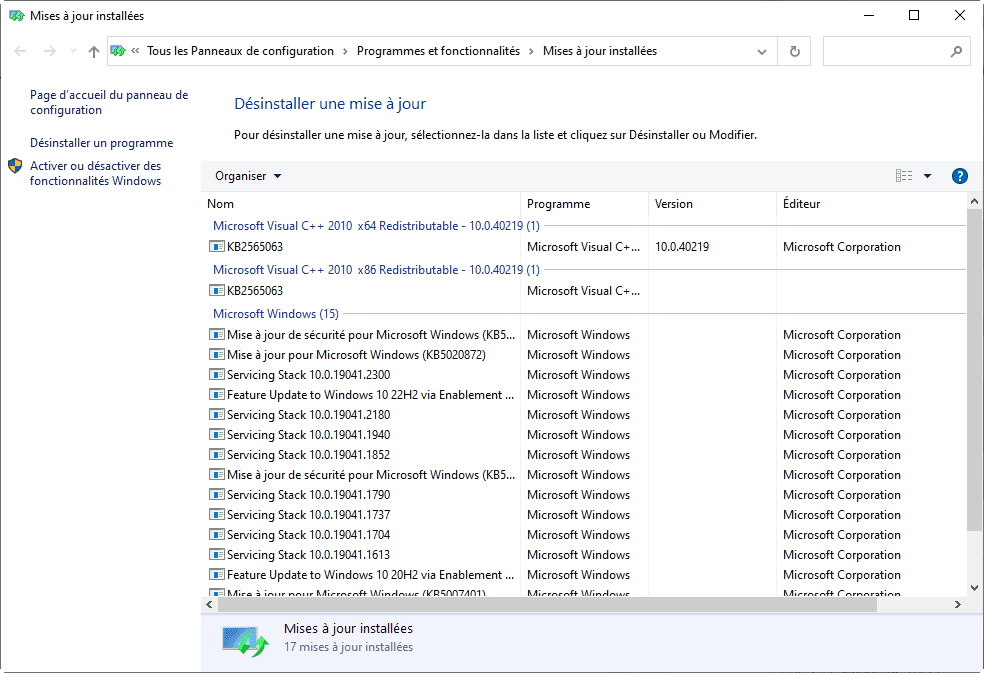Open Désinstaller un programme link

[101, 143]
